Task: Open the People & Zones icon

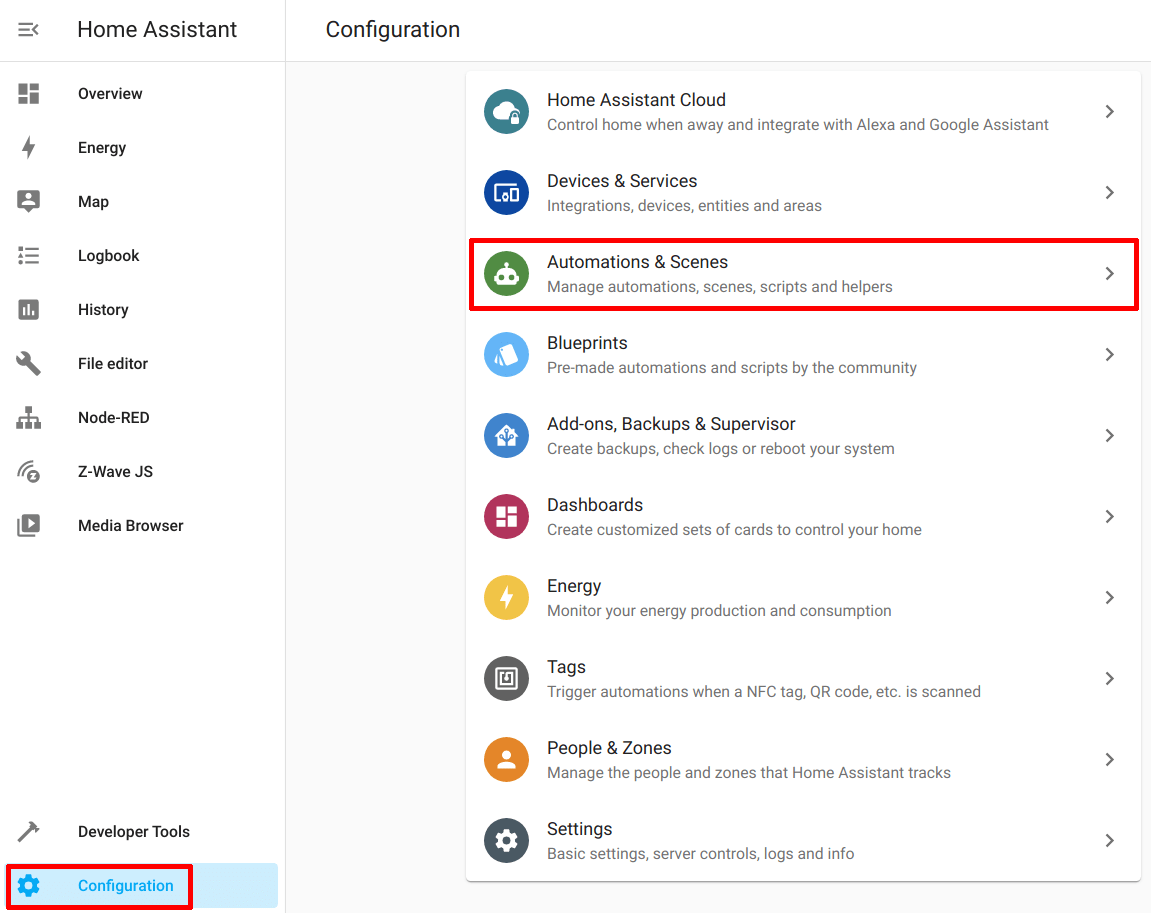Action: [506, 759]
